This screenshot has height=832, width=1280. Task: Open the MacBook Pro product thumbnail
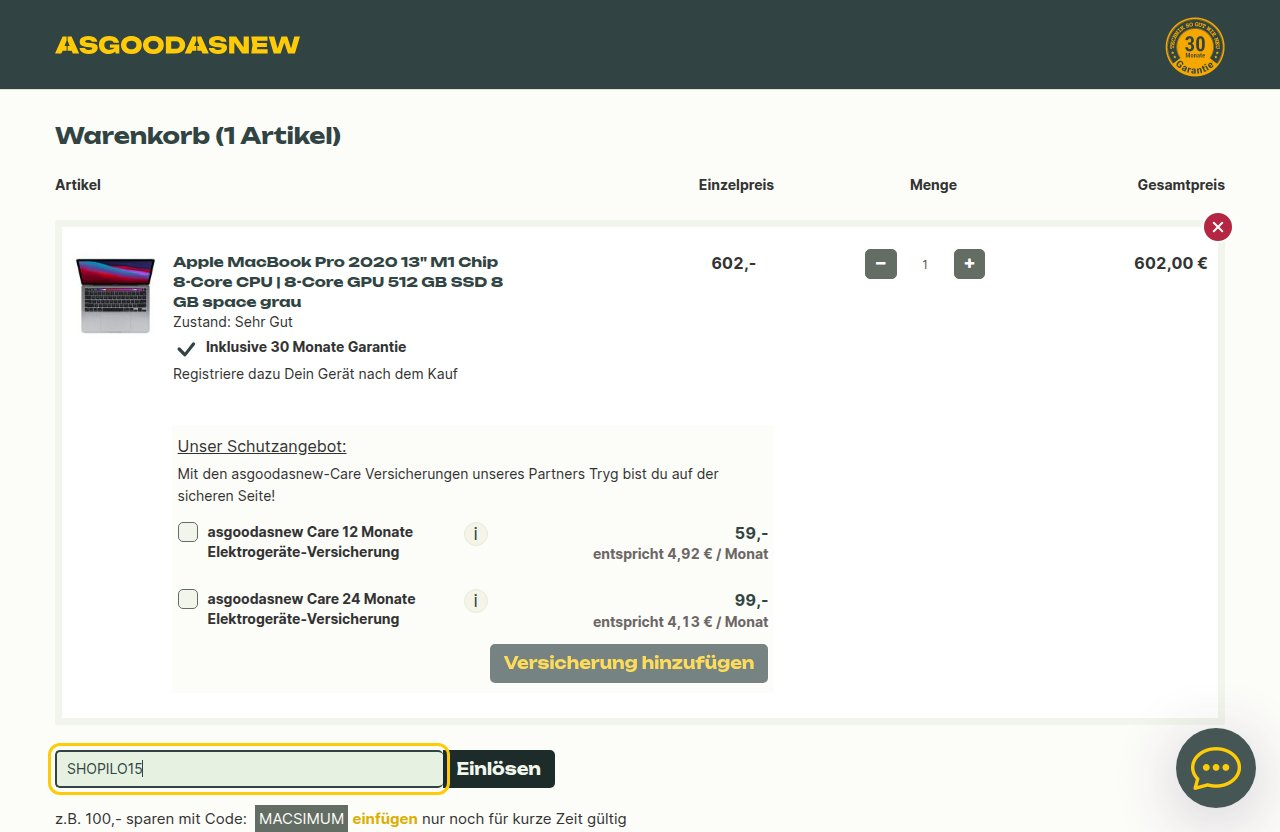coord(115,295)
